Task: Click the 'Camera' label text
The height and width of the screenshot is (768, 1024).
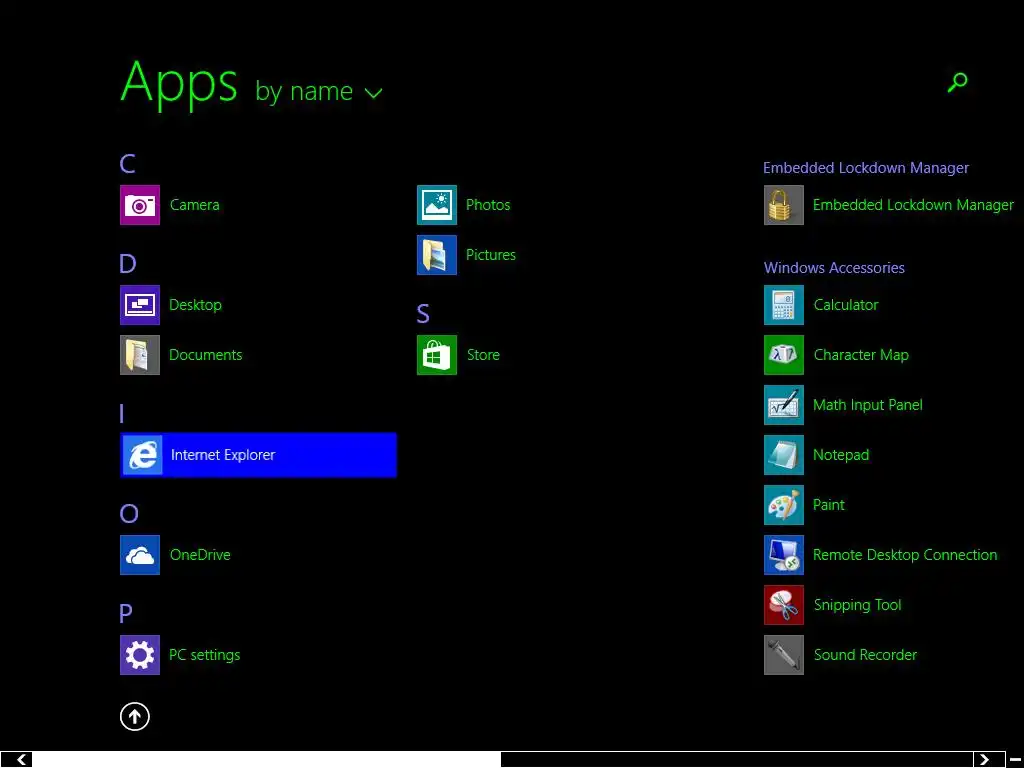Action: pos(195,205)
